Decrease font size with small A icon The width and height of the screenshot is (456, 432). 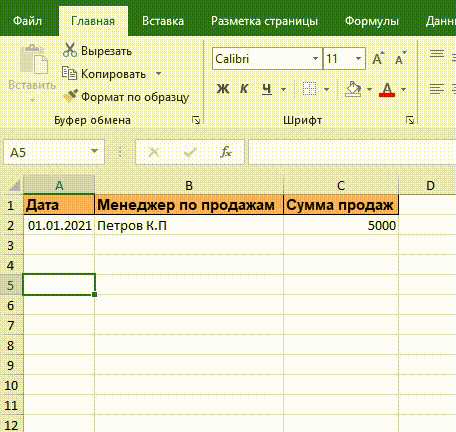[x=400, y=59]
